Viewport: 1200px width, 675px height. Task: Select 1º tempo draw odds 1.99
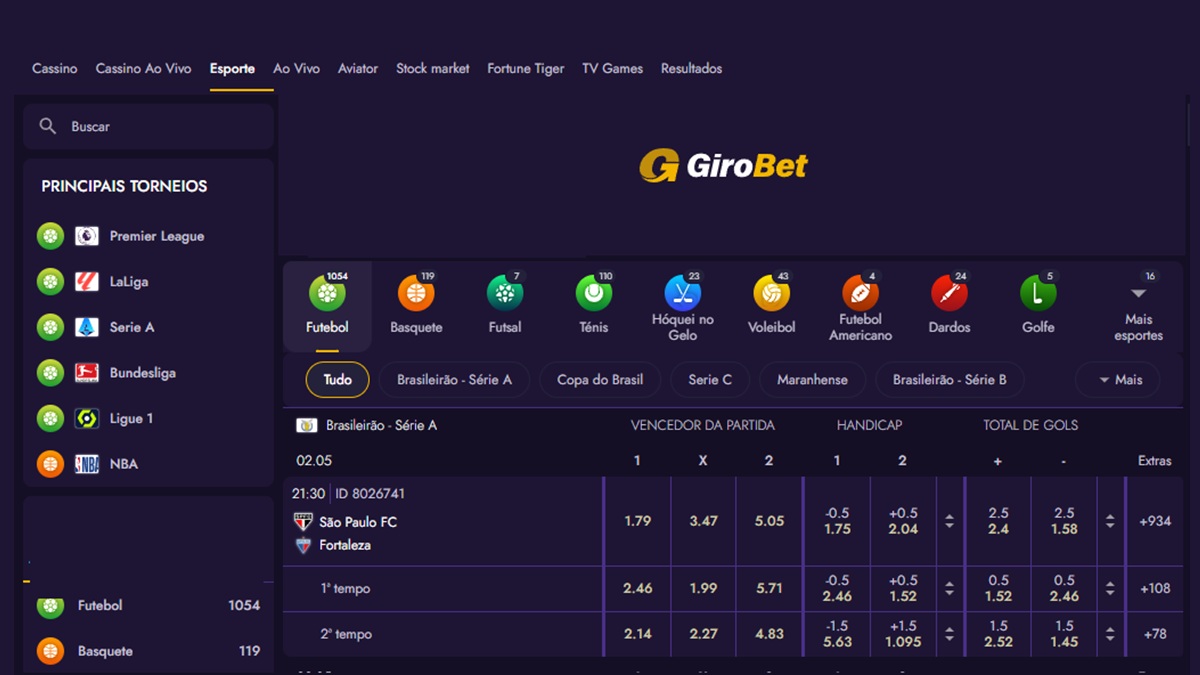pyautogui.click(x=703, y=589)
